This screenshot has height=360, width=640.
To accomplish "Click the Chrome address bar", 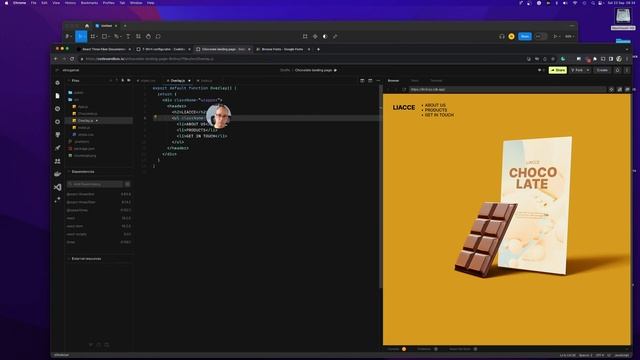I will (x=302, y=59).
